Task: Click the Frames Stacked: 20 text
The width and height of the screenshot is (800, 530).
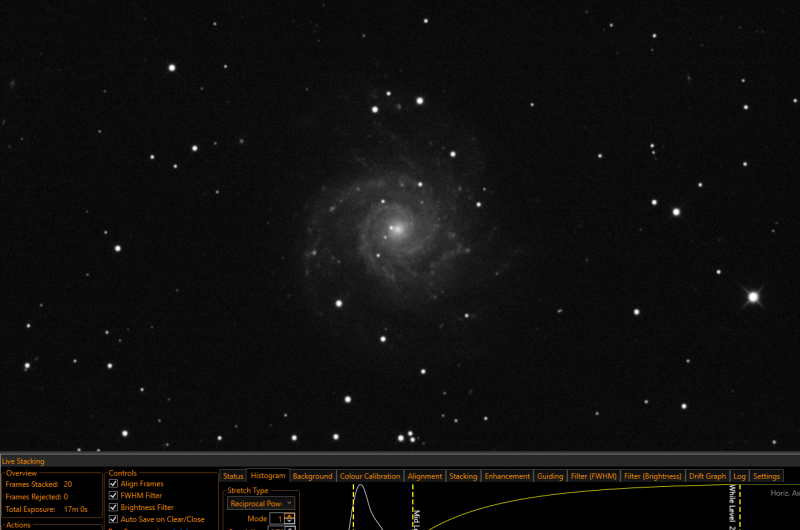Action: tap(39, 484)
